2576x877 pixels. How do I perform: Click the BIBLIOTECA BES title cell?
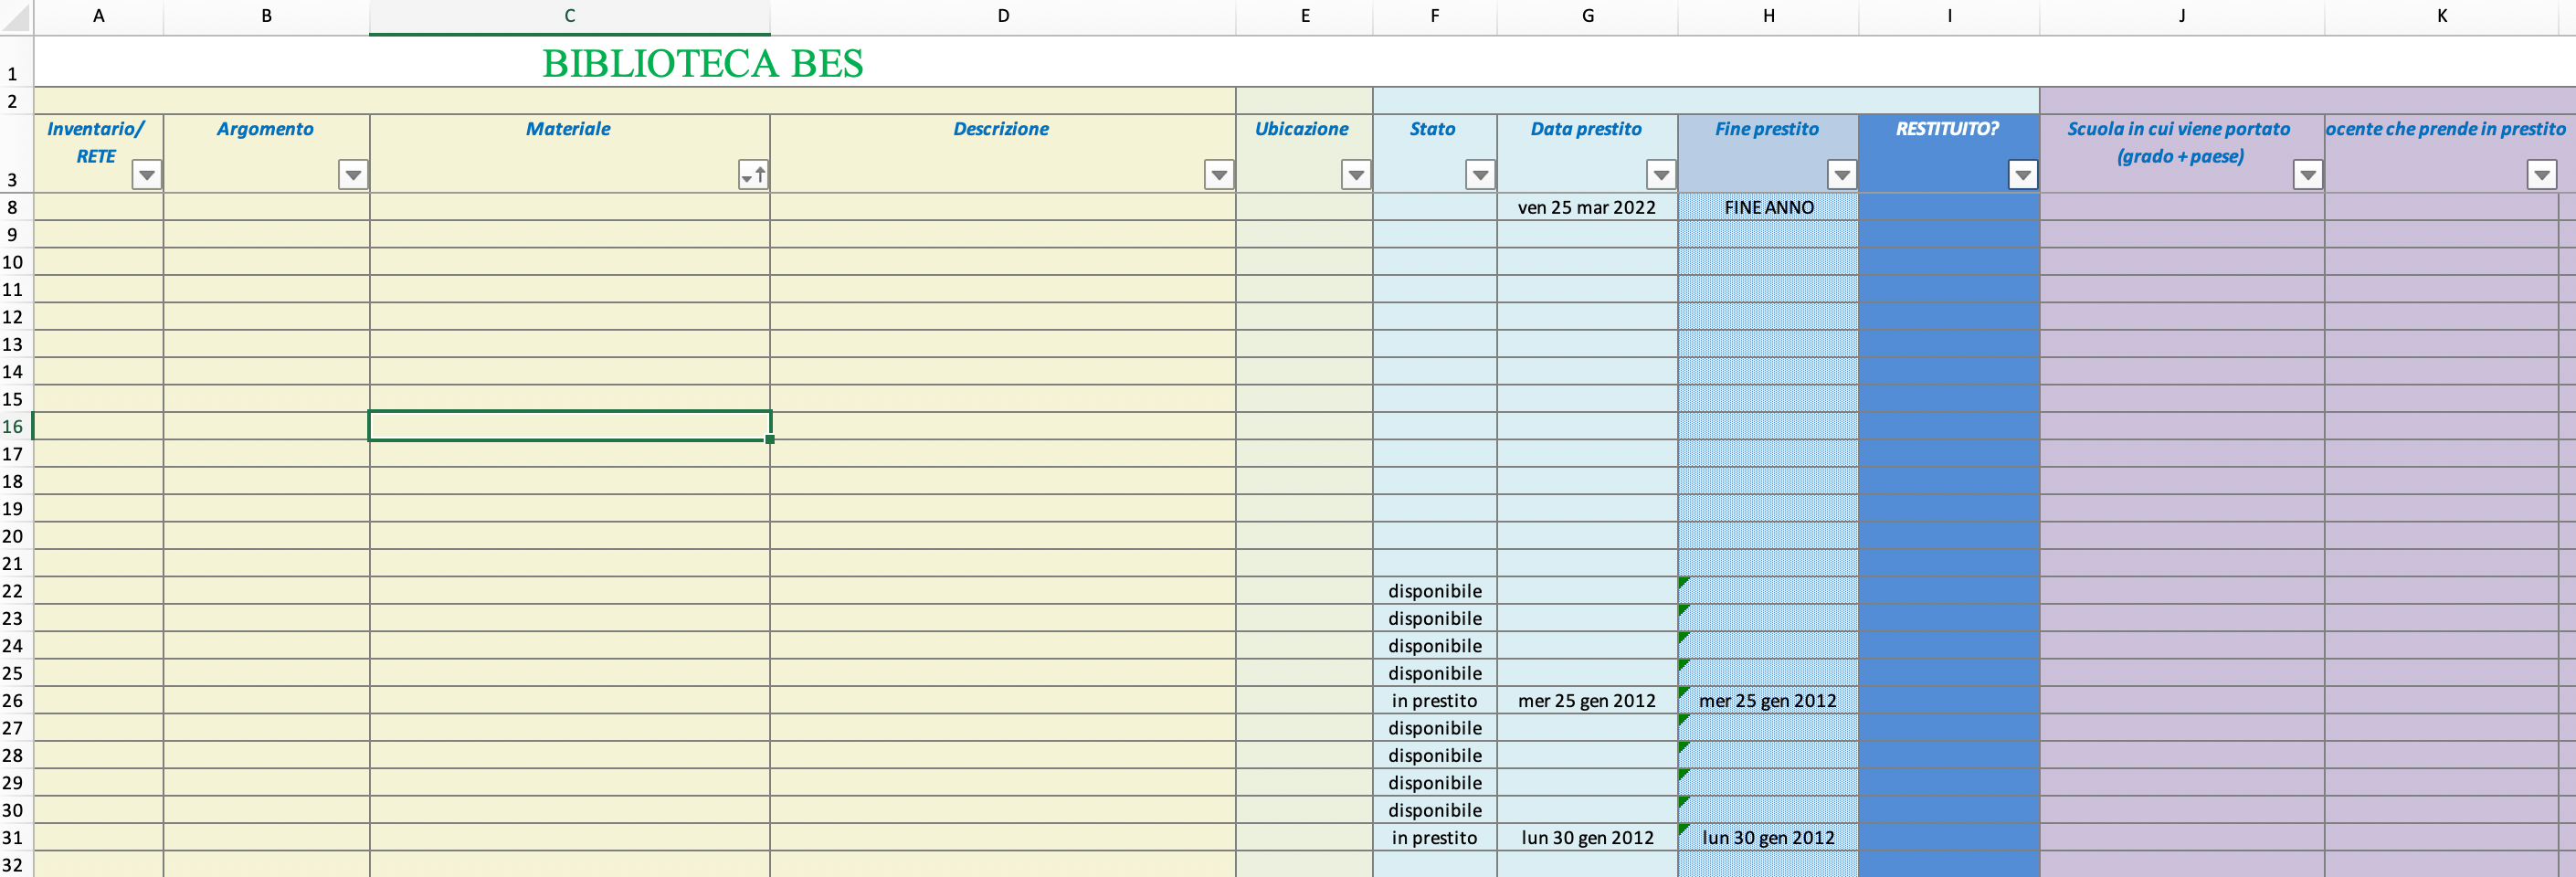[703, 63]
